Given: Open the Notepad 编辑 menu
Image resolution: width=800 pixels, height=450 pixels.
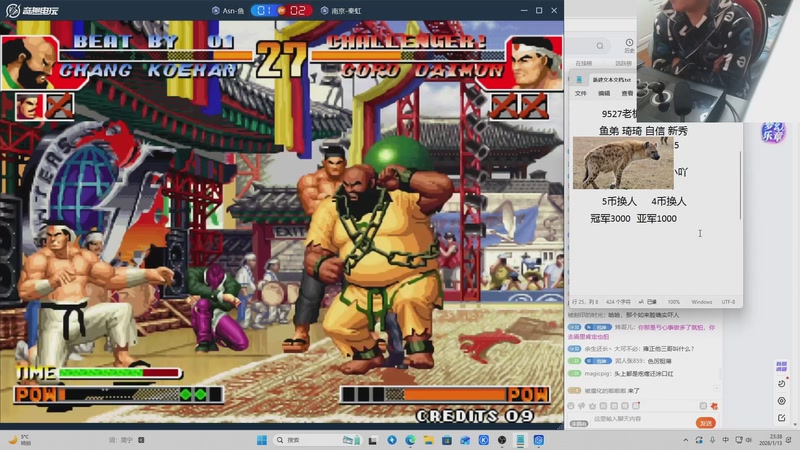Looking at the screenshot, I should [x=604, y=93].
